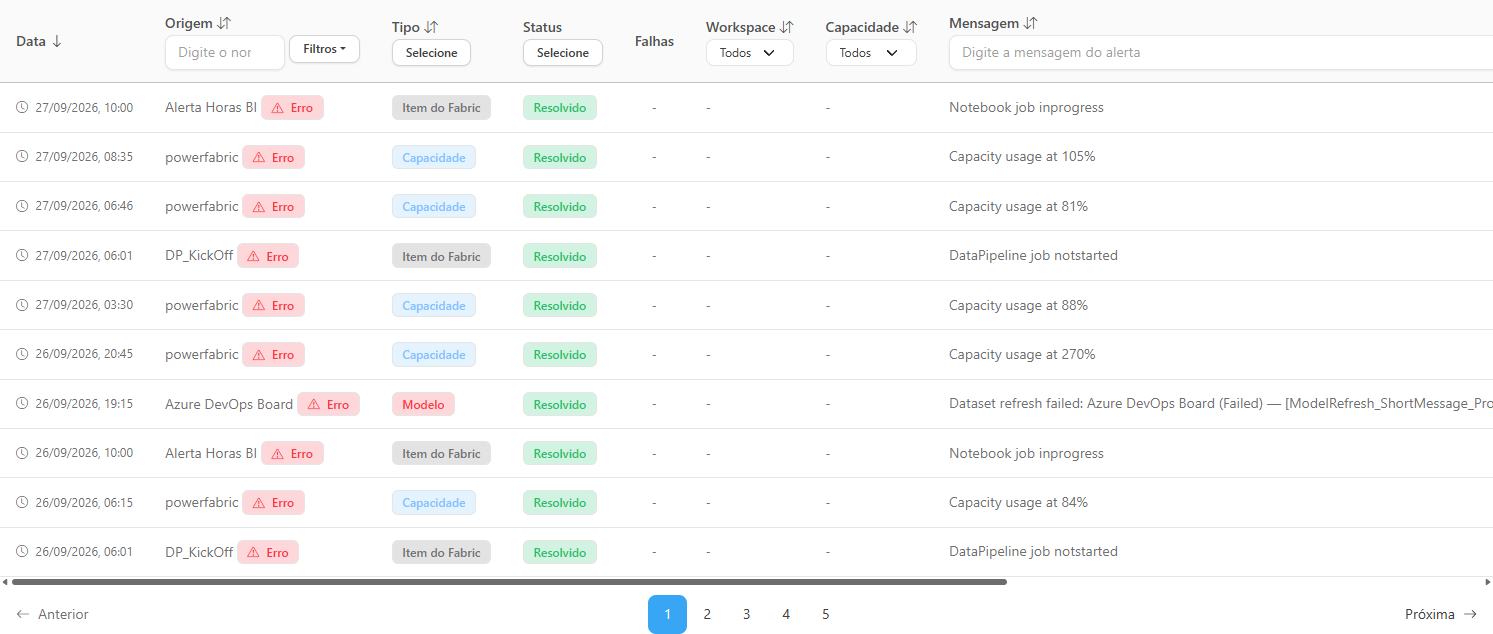Click clock icon for 27/09/2026, 08:35
The image size is (1493, 634).
click(22, 157)
